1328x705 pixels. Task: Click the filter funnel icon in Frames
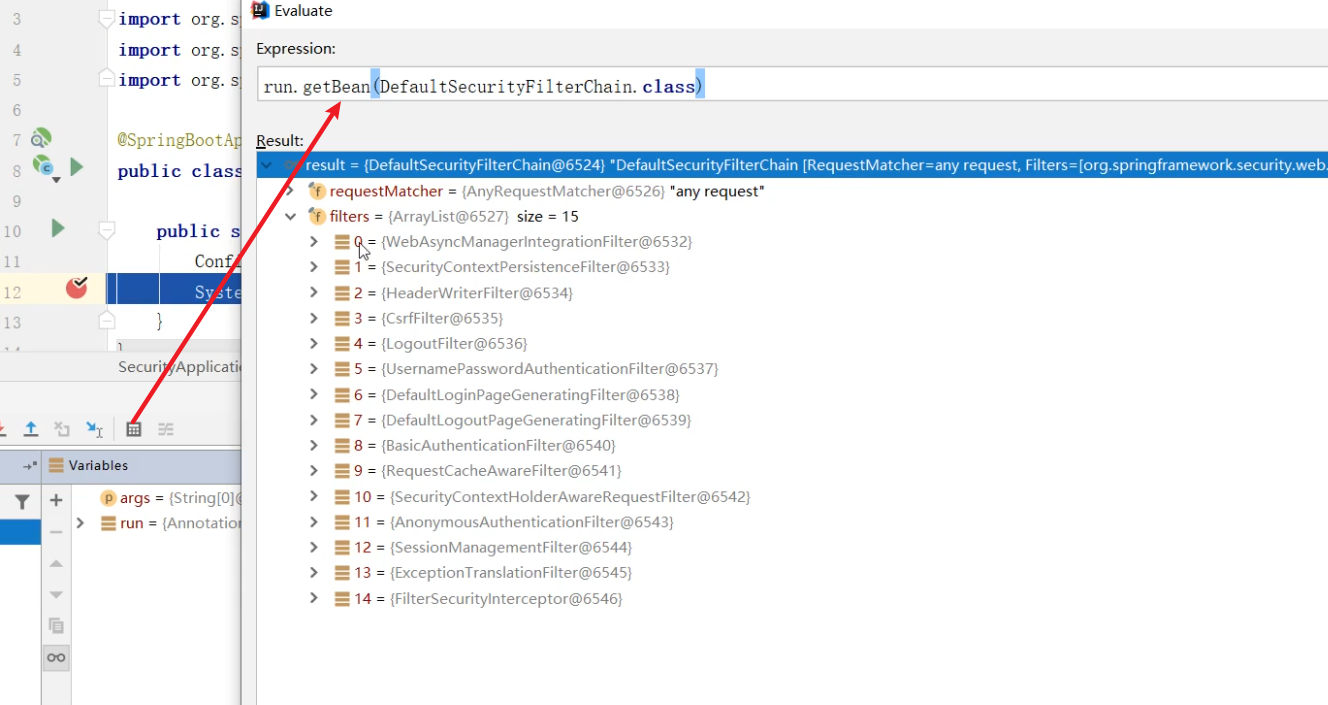[x=21, y=501]
